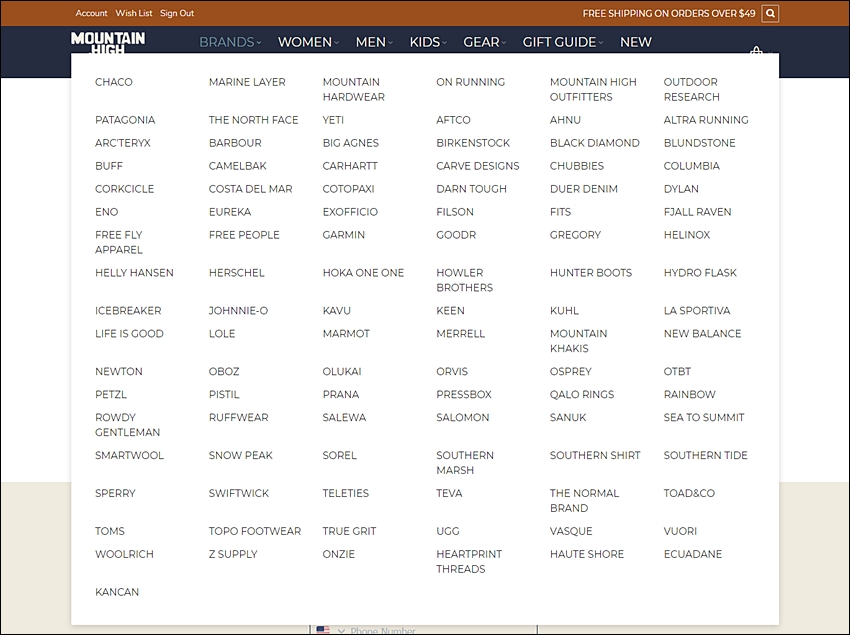
Task: Select The Normal Brand link
Action: [x=584, y=501]
